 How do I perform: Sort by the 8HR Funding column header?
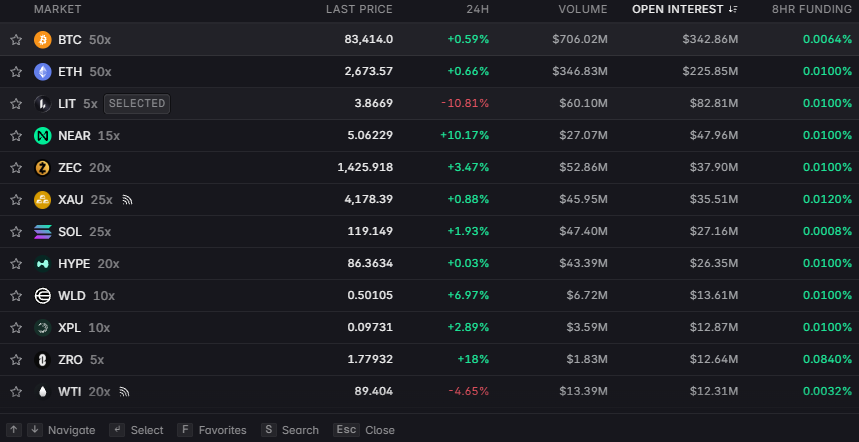tap(812, 9)
